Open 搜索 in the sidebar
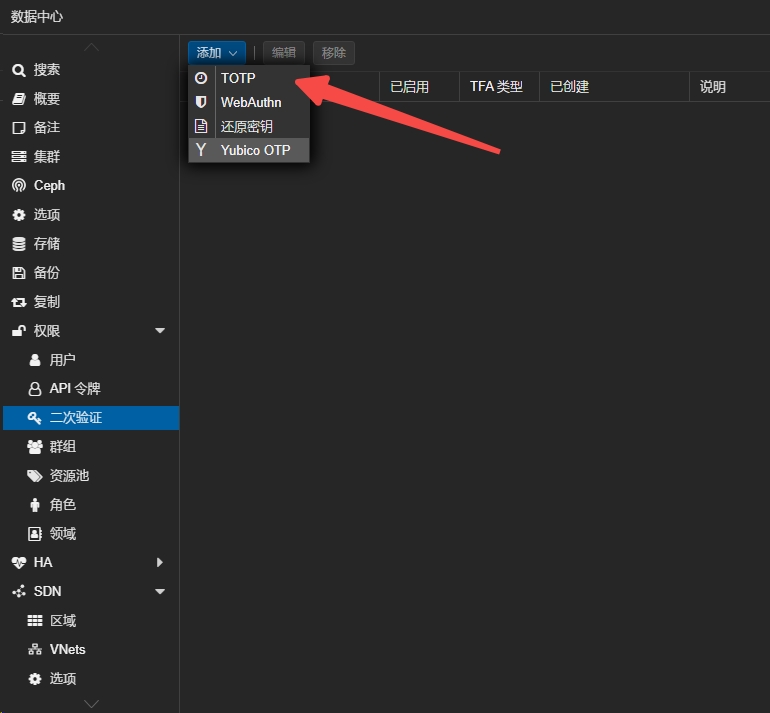Viewport: 770px width, 713px height. tap(91, 70)
